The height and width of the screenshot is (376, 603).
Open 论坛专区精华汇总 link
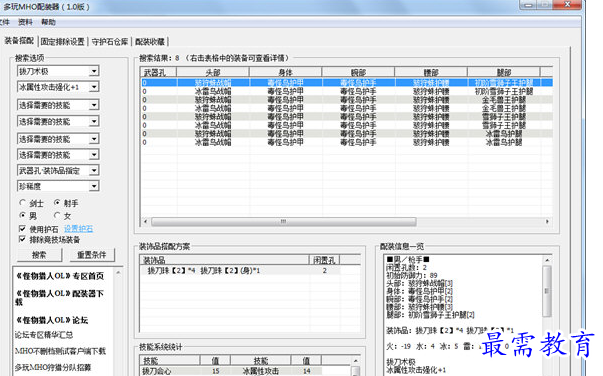44,335
